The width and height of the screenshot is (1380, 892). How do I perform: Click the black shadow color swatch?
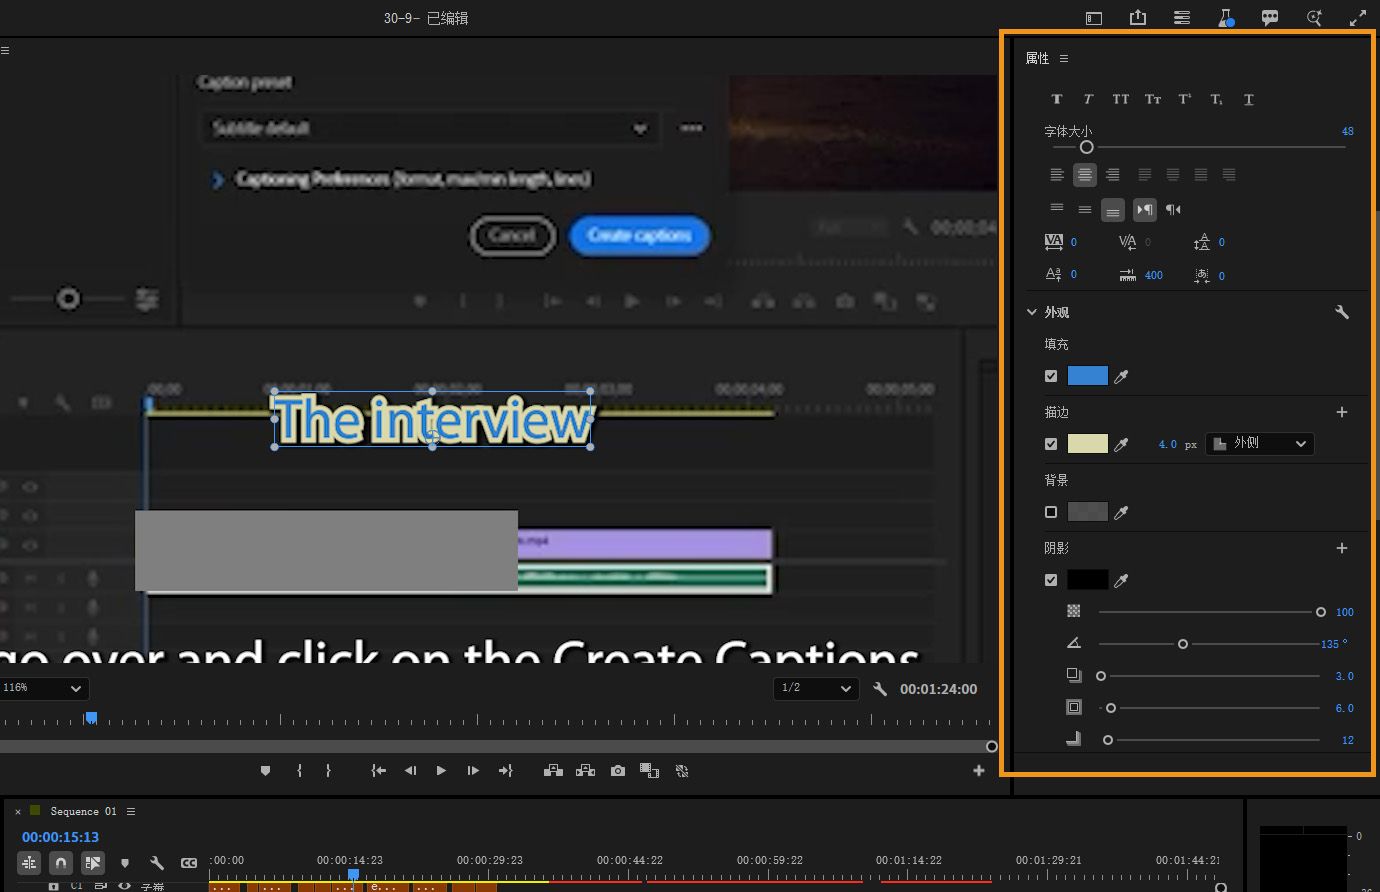point(1088,580)
